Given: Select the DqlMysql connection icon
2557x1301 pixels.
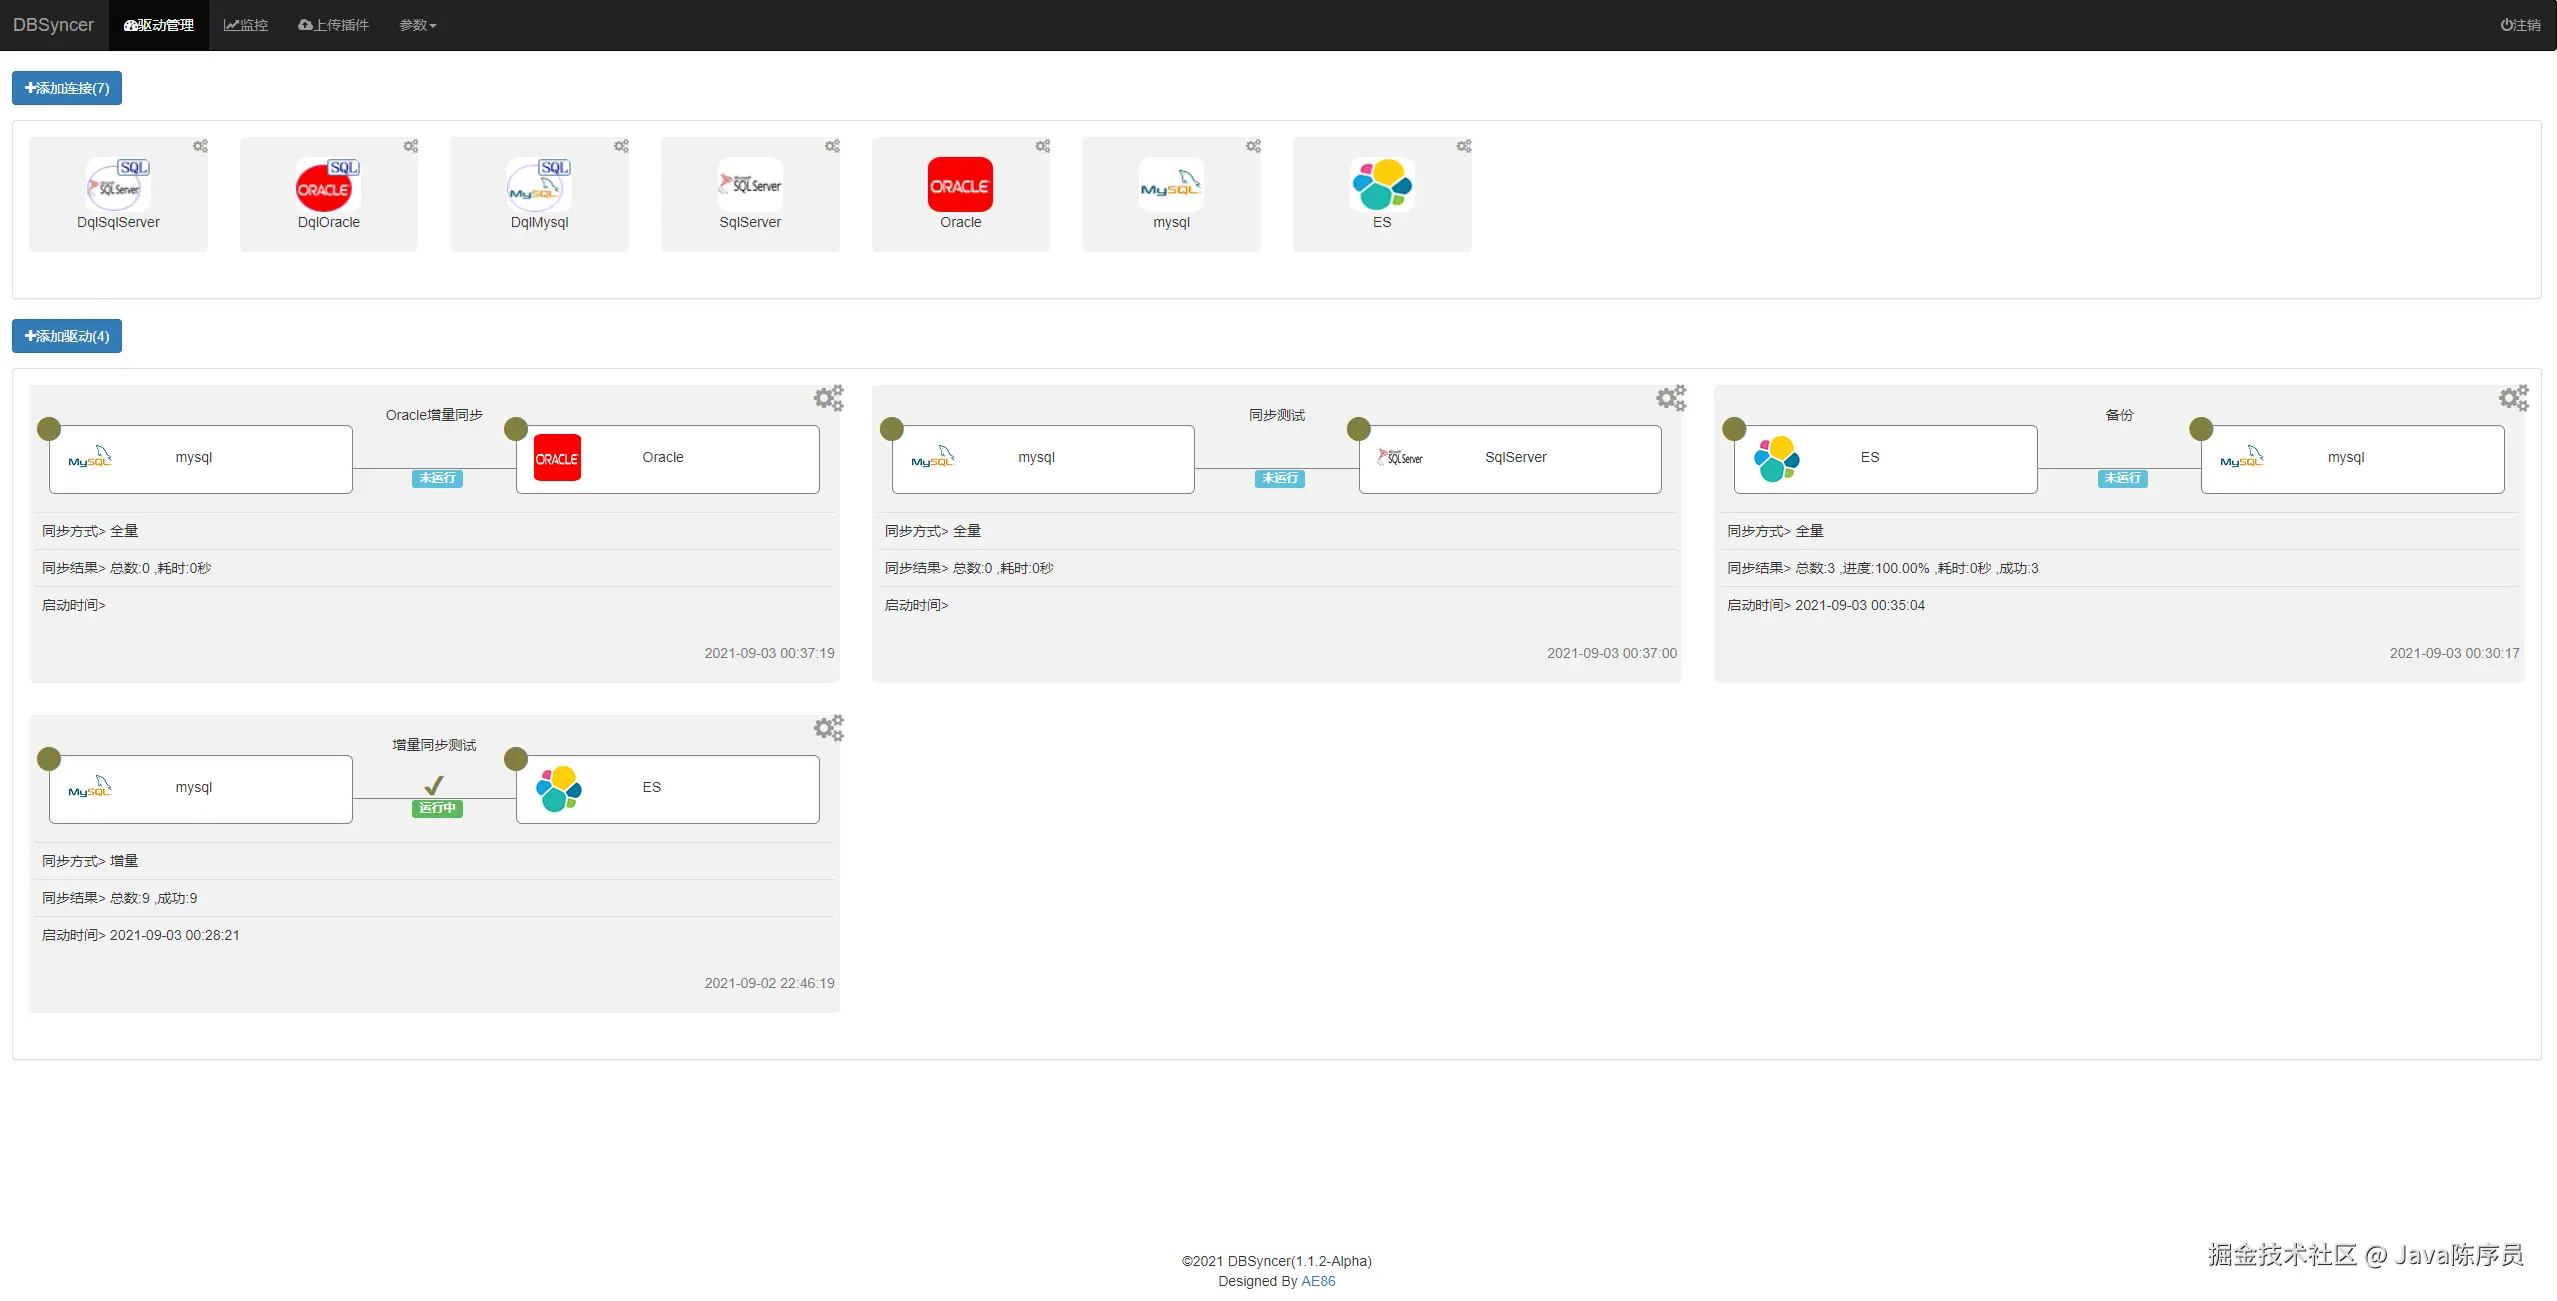Looking at the screenshot, I should pyautogui.click(x=539, y=185).
